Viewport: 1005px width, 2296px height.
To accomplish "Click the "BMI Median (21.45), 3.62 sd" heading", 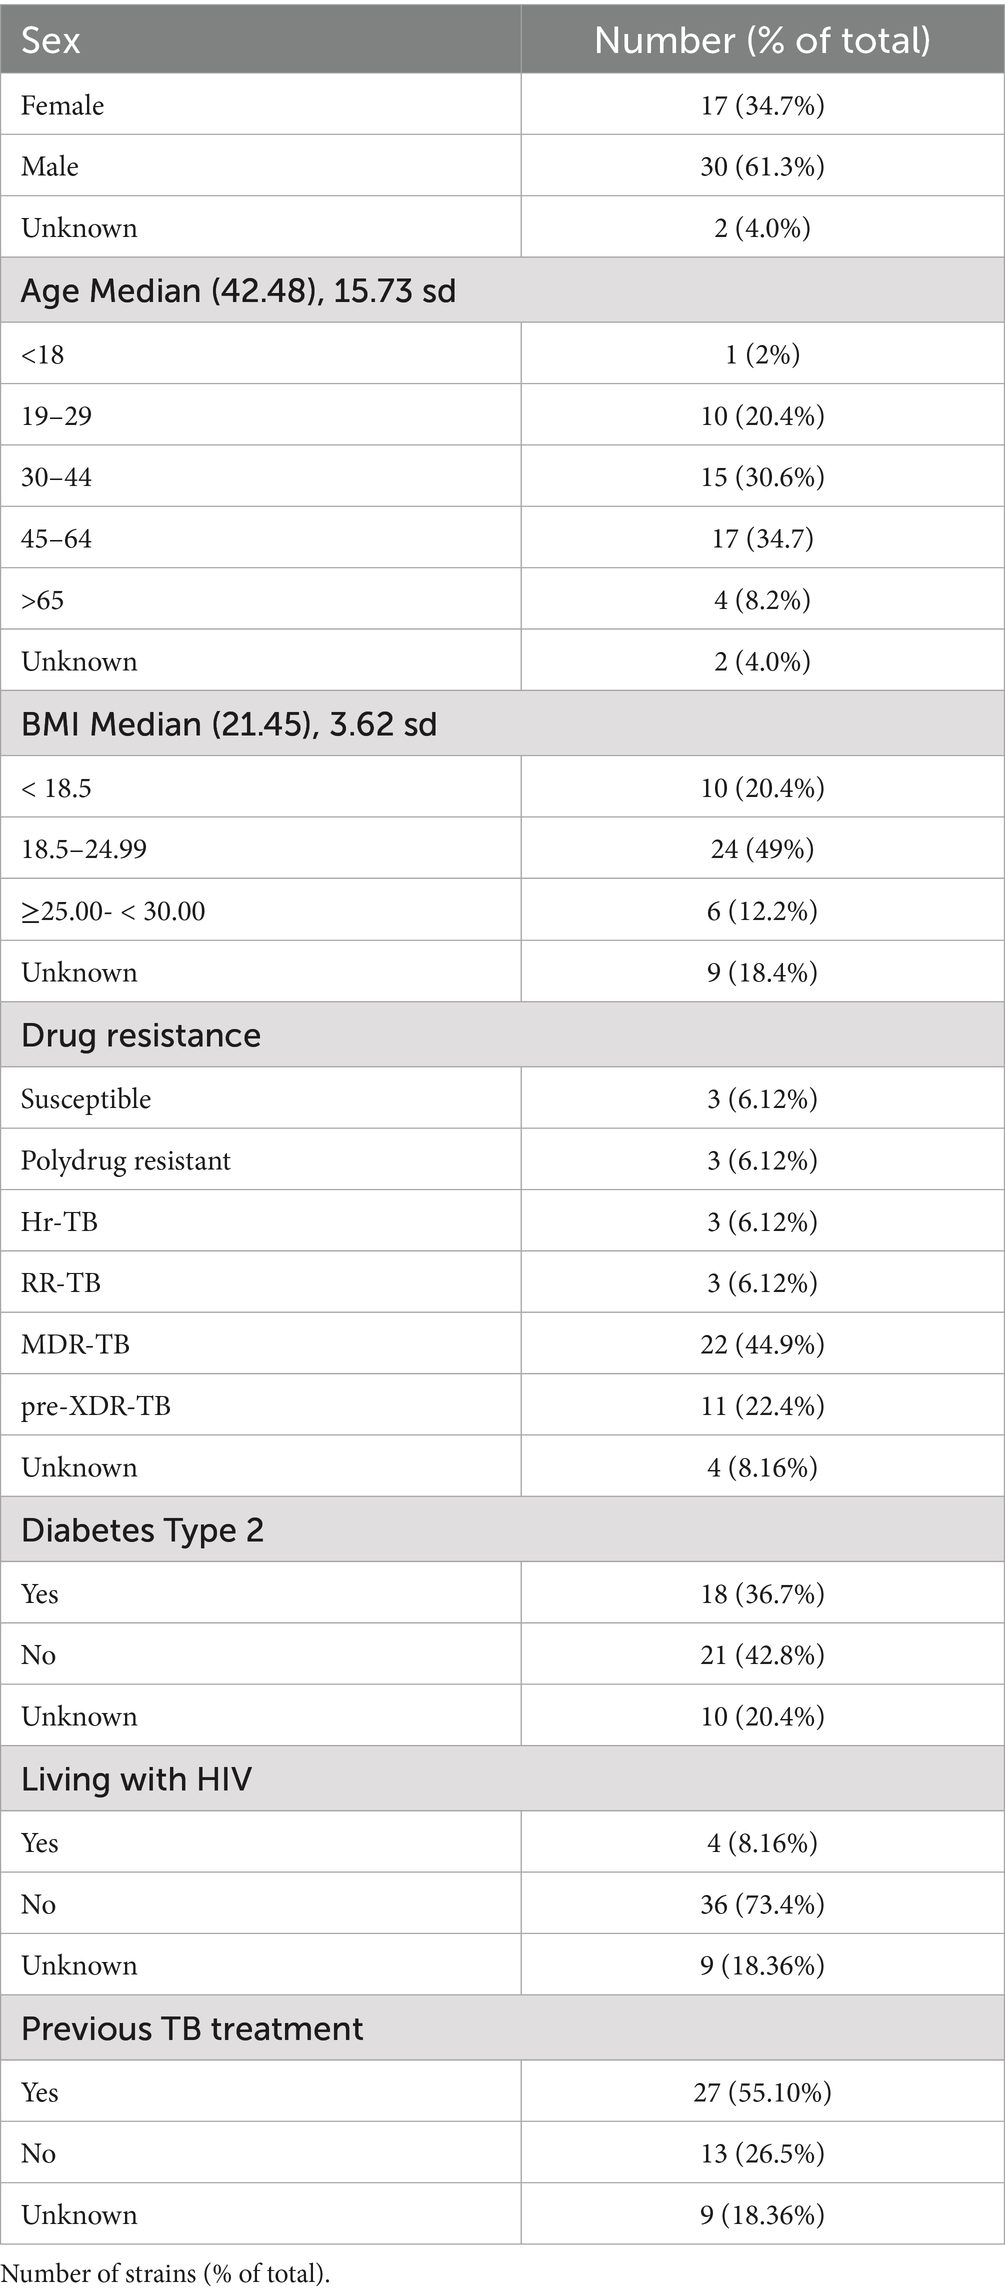I will click(229, 724).
